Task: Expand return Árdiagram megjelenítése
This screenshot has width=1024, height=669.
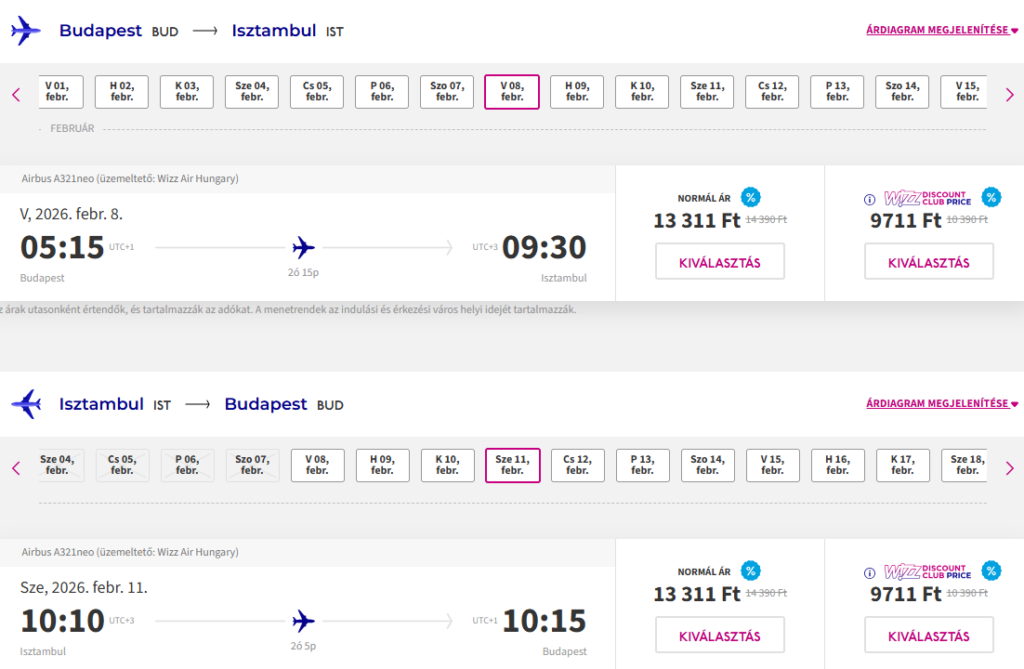Action: (x=941, y=404)
